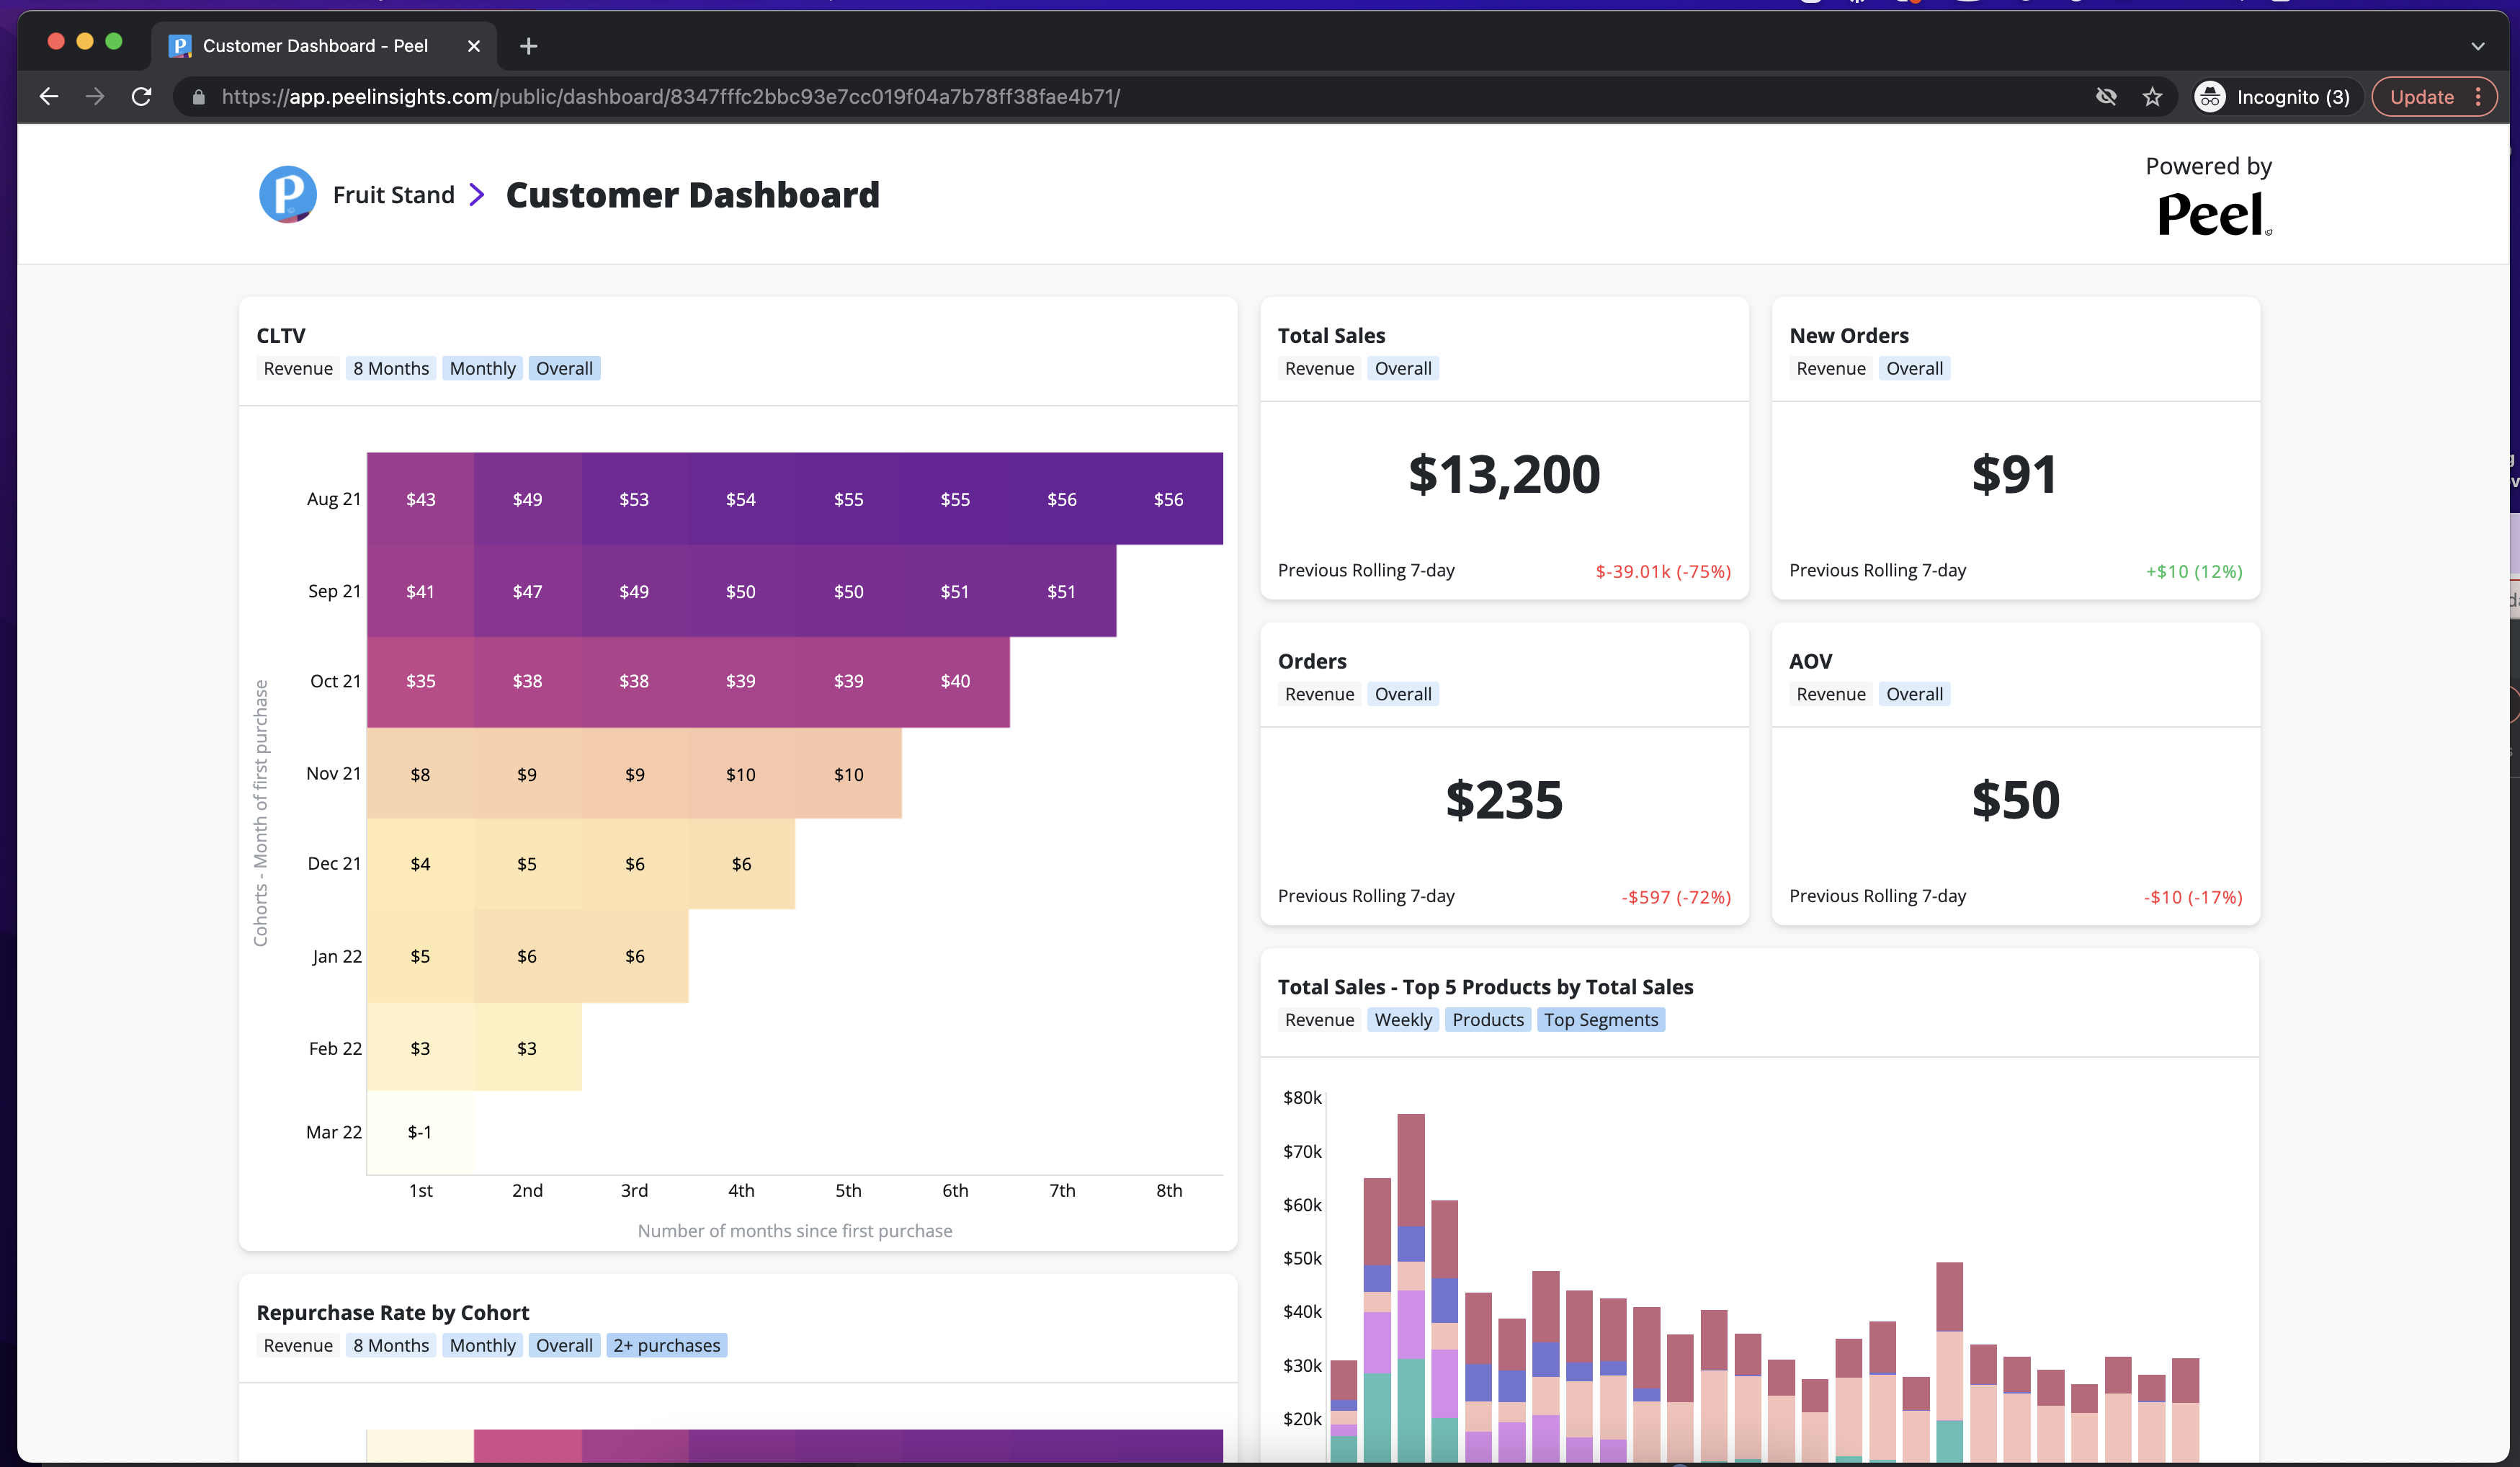Screen dimensions: 2520x1467
Task: Open a new tab with plus icon
Action: point(529,46)
